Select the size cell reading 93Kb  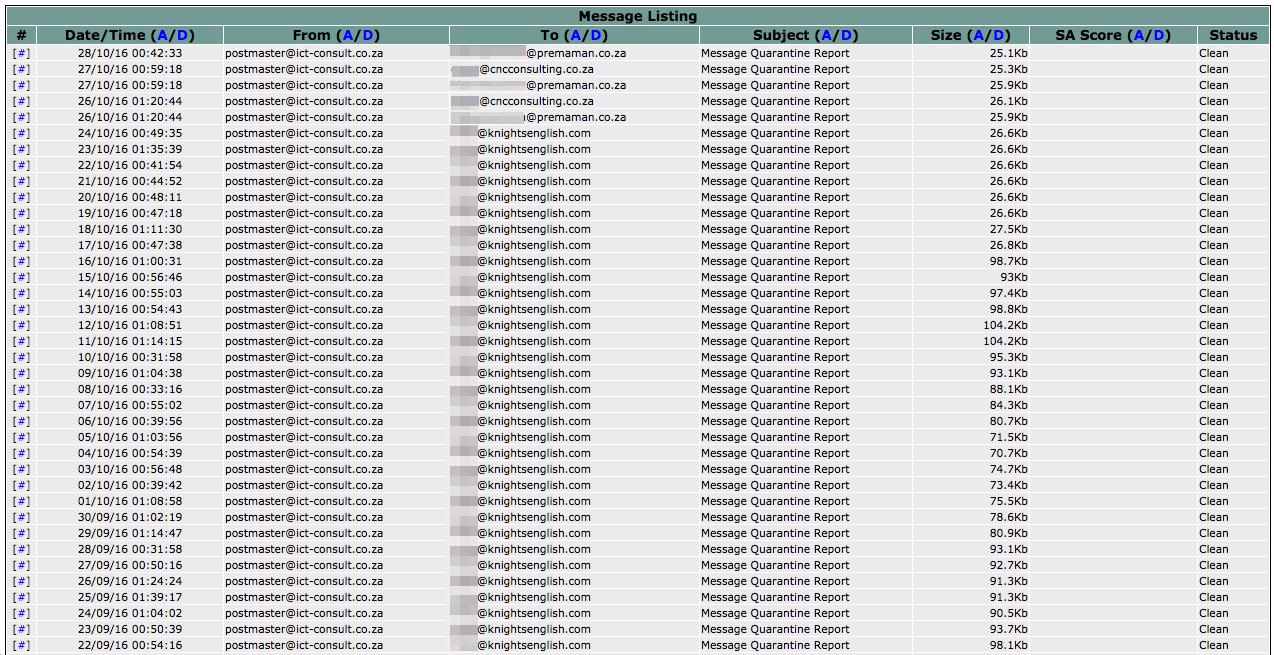[x=970, y=277]
